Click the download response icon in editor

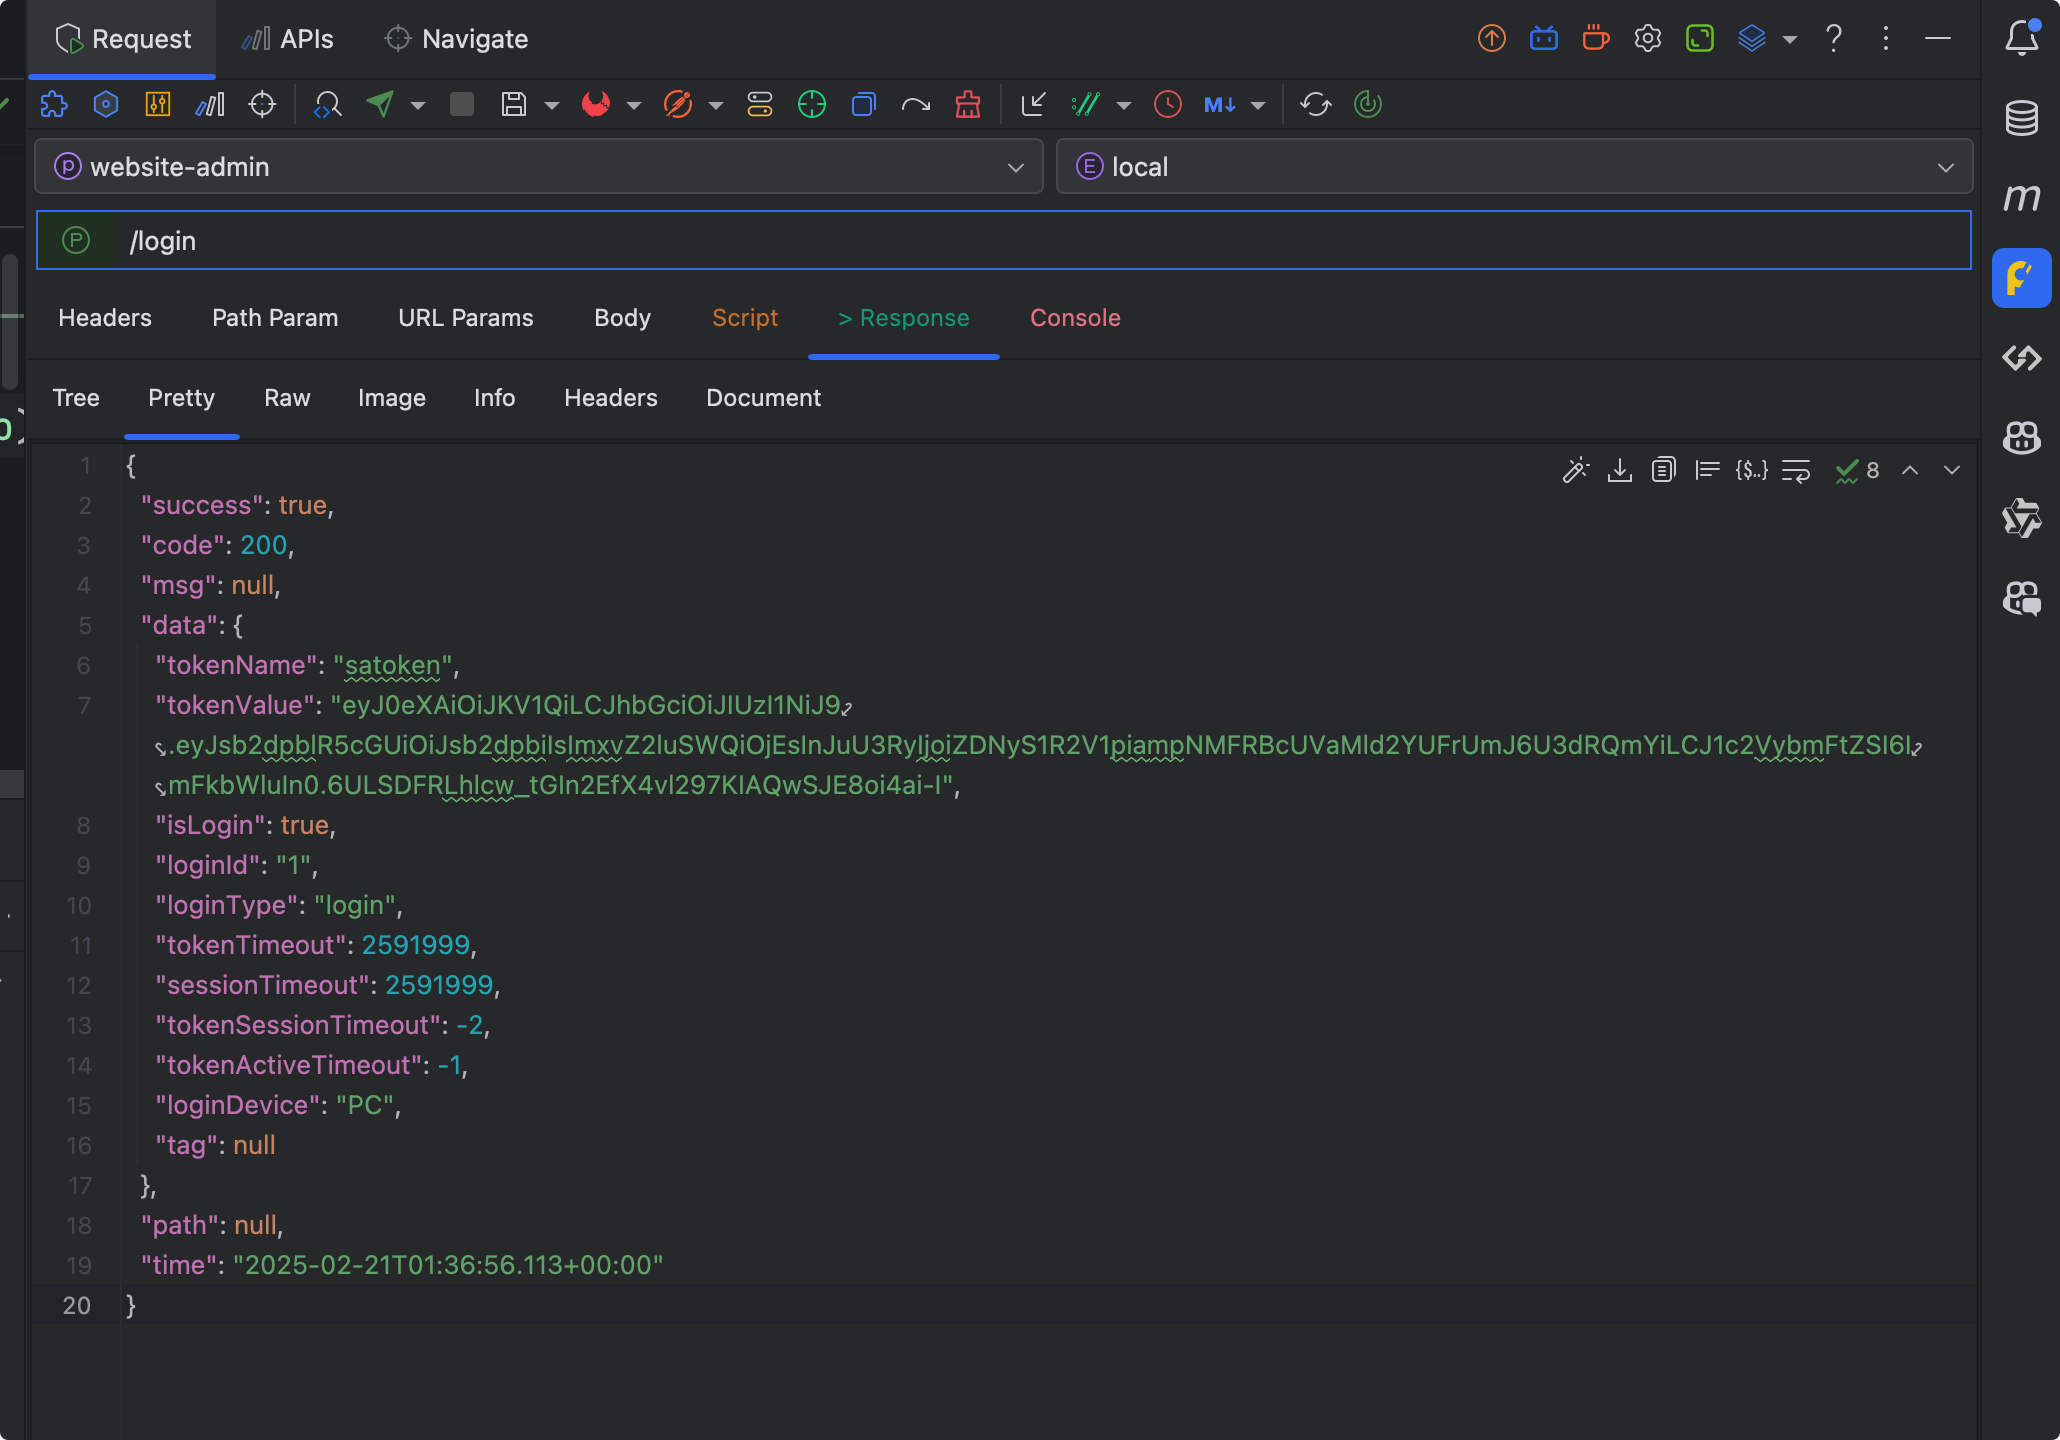(1620, 470)
